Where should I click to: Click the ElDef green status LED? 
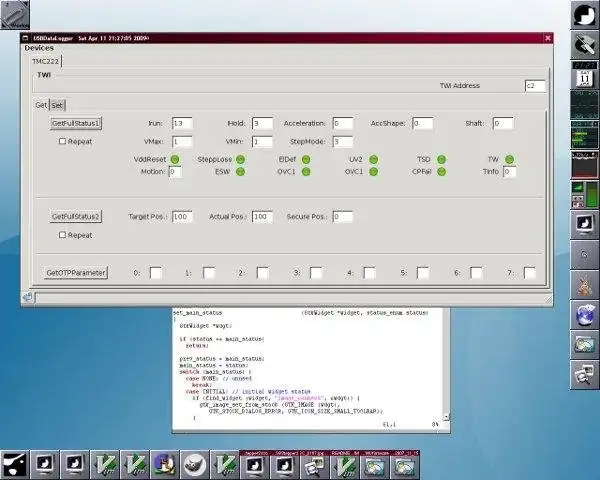coord(306,159)
